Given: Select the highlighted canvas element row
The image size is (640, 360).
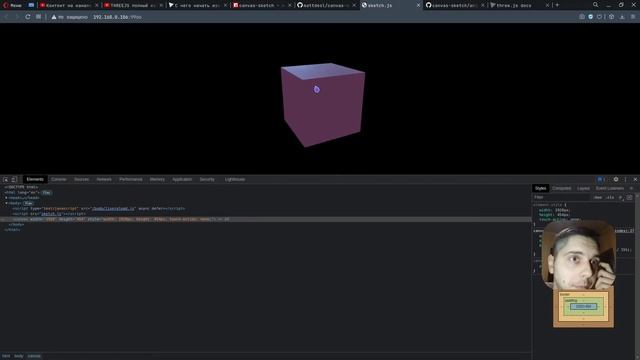Looking at the screenshot, I should click(265, 219).
